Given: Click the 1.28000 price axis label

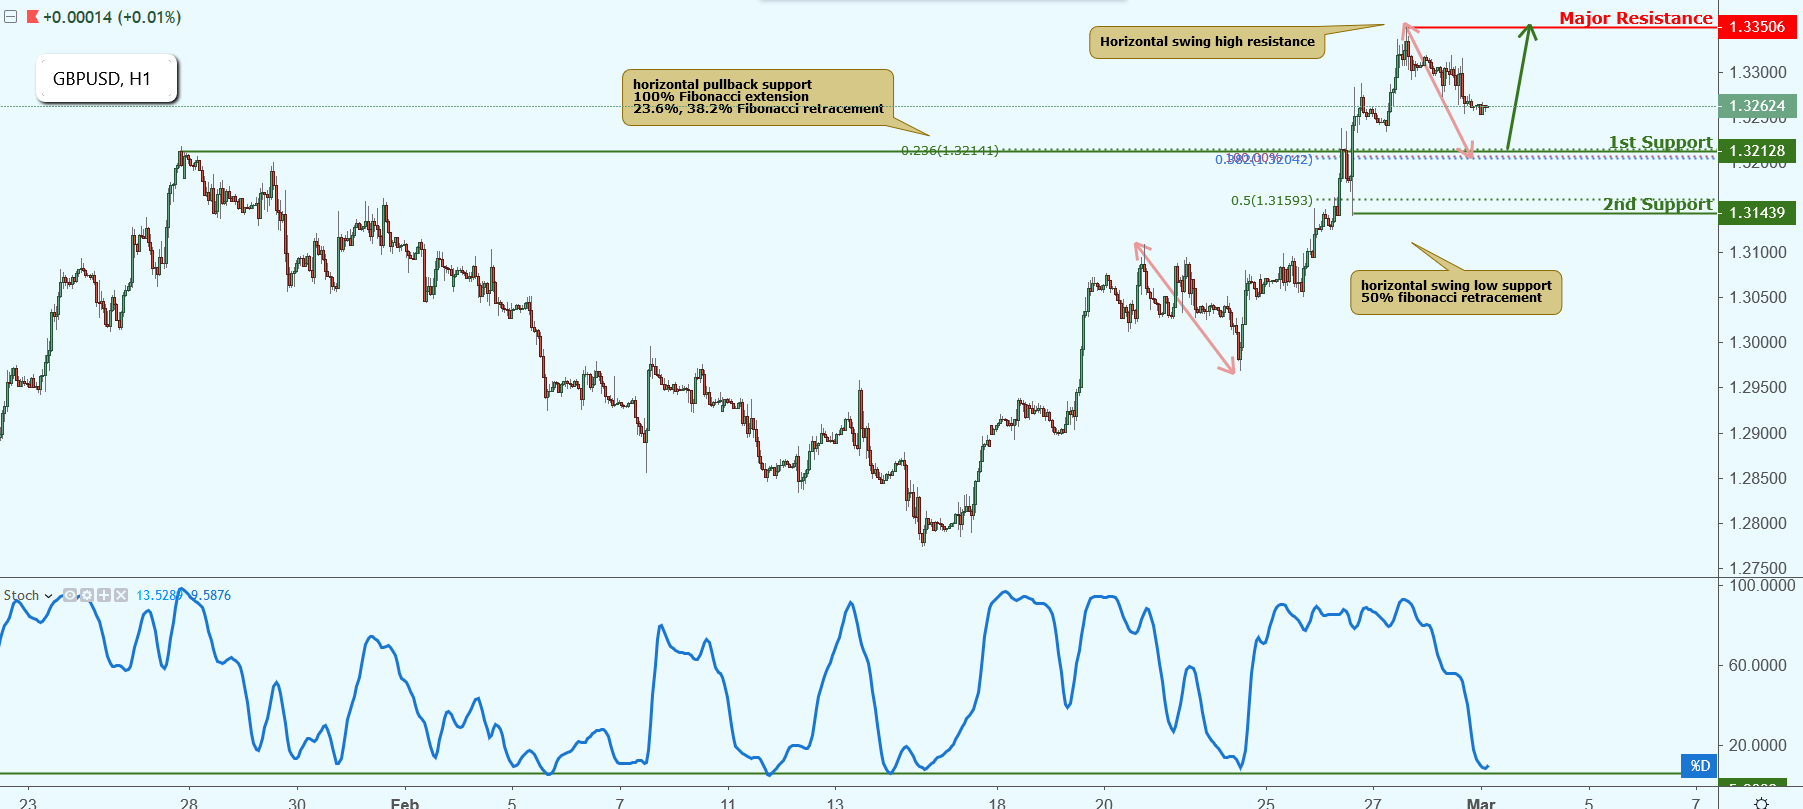Looking at the screenshot, I should 1758,524.
